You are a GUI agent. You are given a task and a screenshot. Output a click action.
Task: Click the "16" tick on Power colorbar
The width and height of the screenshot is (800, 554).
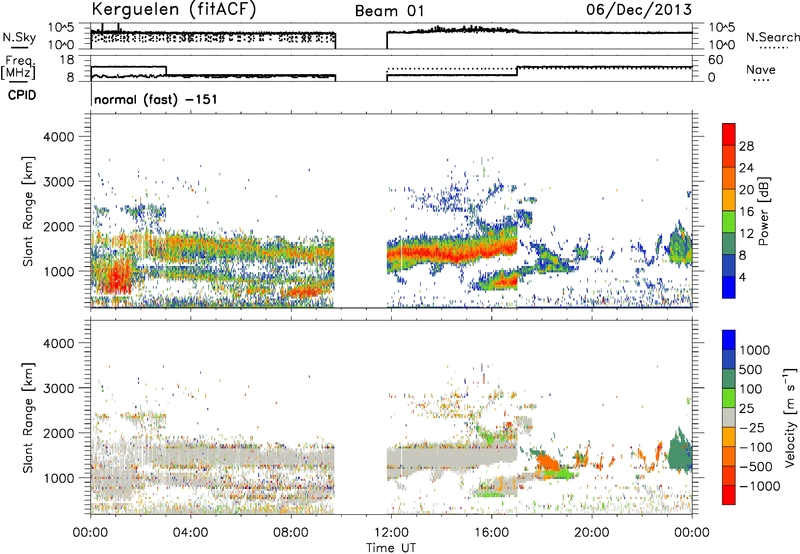pyautogui.click(x=746, y=212)
